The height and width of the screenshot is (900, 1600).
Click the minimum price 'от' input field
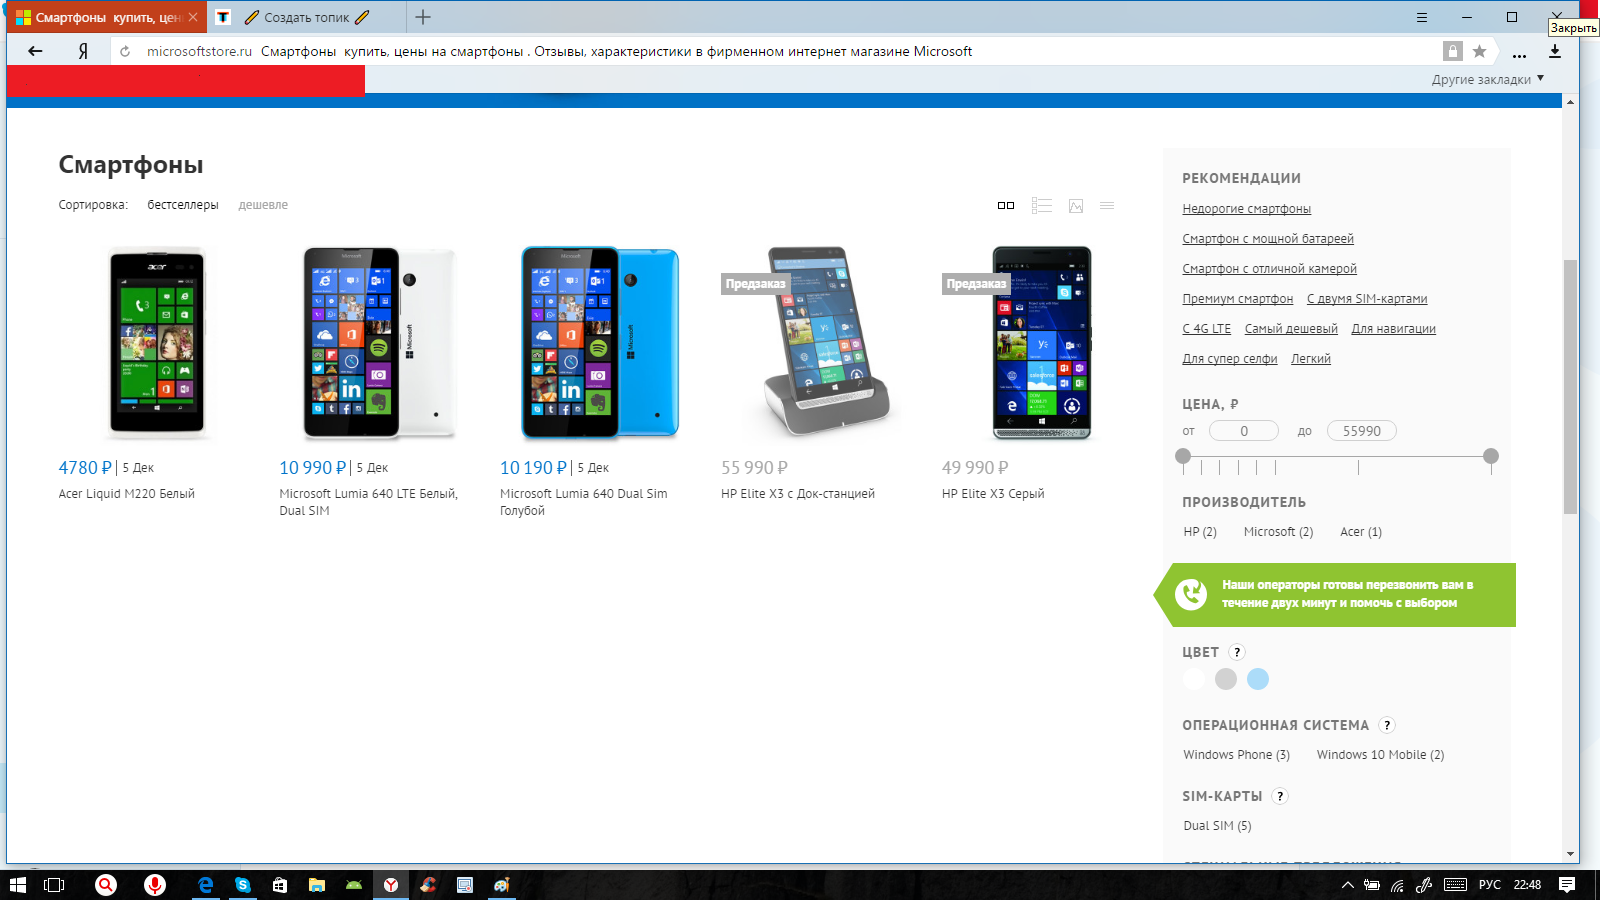pyautogui.click(x=1244, y=431)
